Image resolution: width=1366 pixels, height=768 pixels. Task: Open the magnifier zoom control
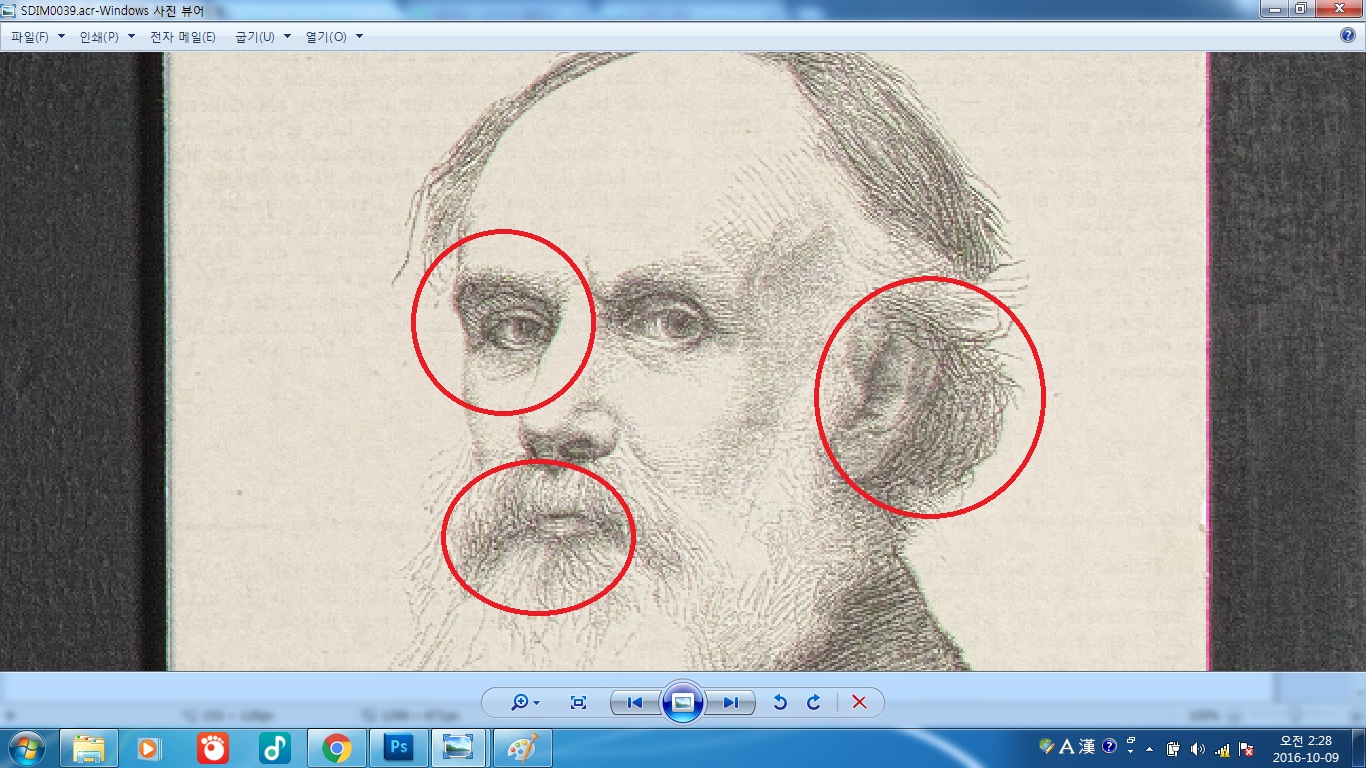click(519, 703)
